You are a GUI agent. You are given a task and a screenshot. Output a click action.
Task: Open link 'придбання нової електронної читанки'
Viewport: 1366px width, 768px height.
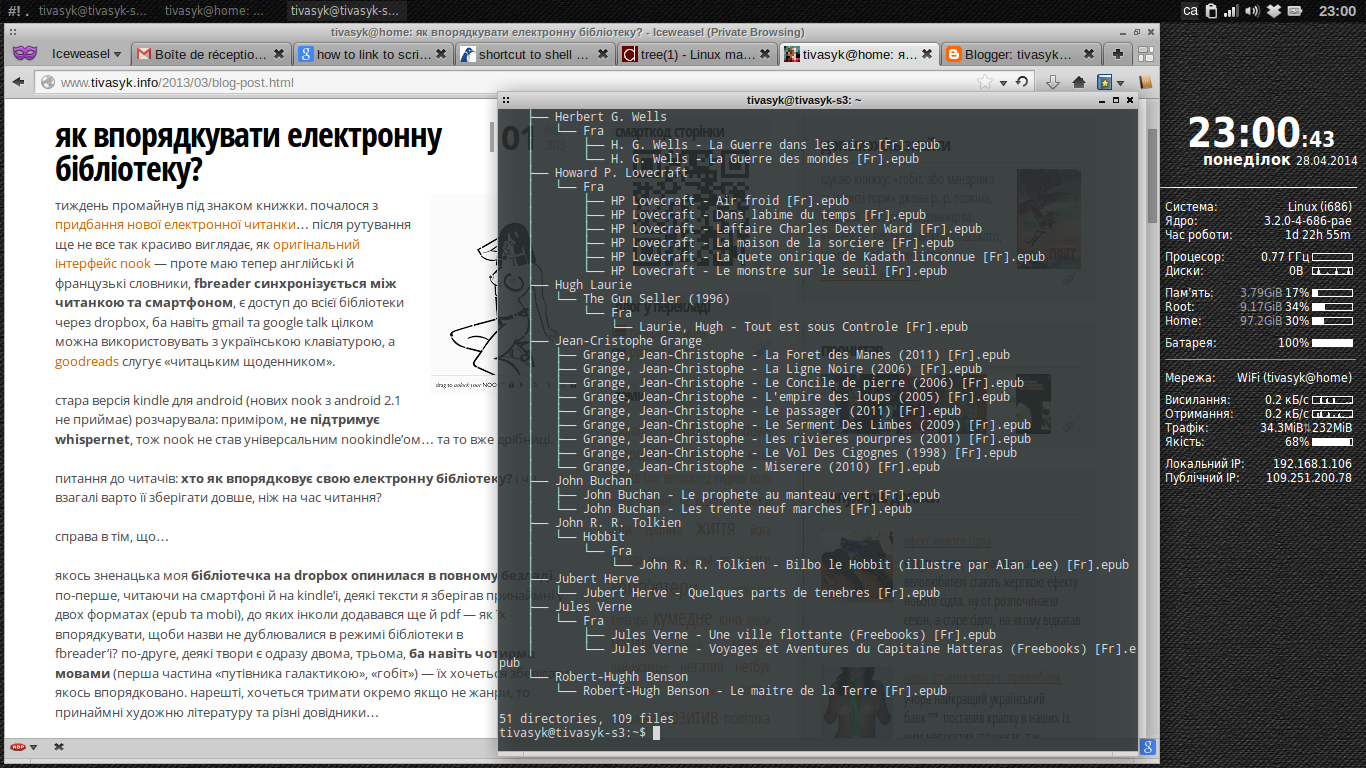point(176,225)
